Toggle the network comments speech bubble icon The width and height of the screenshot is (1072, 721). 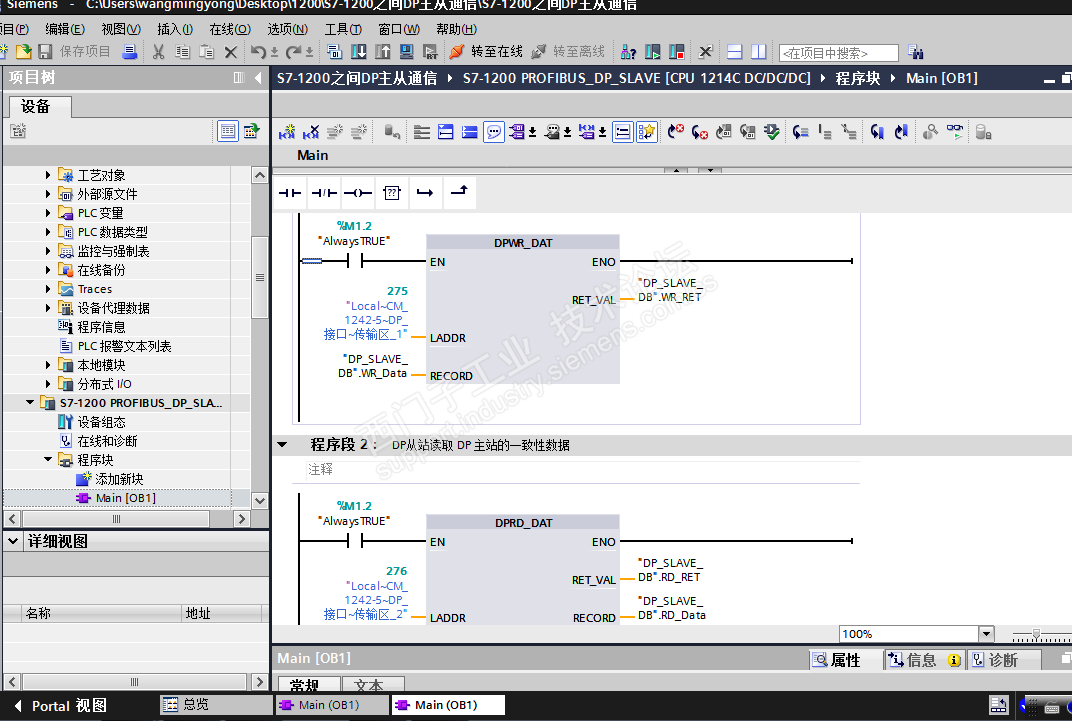[x=494, y=132]
